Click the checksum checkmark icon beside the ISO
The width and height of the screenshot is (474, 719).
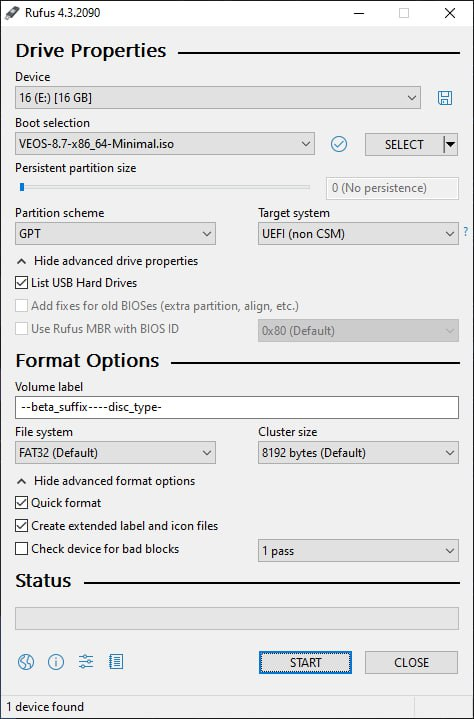pos(339,144)
